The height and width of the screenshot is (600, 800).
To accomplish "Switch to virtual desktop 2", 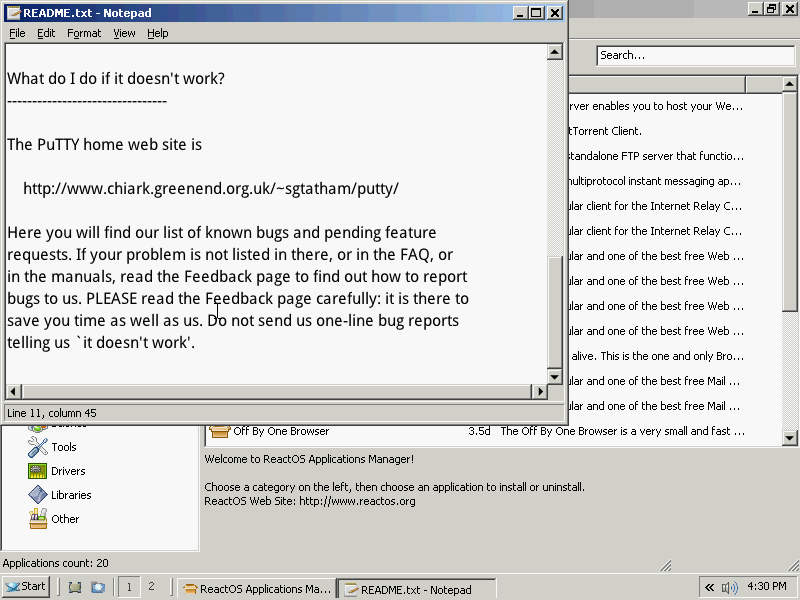I will (151, 587).
